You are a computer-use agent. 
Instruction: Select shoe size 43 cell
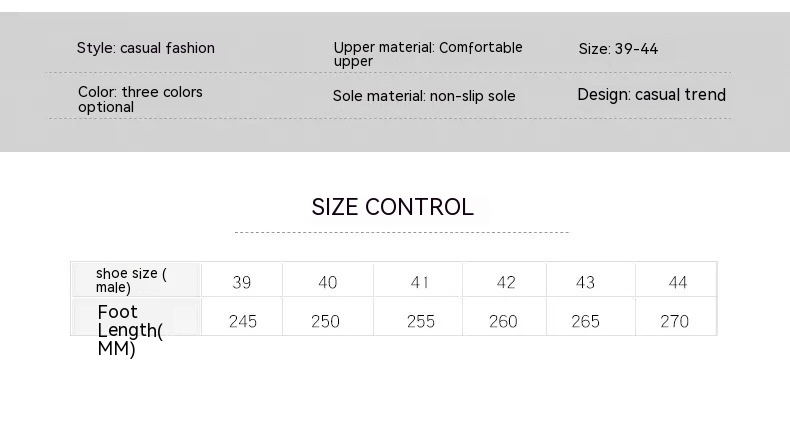(x=586, y=282)
